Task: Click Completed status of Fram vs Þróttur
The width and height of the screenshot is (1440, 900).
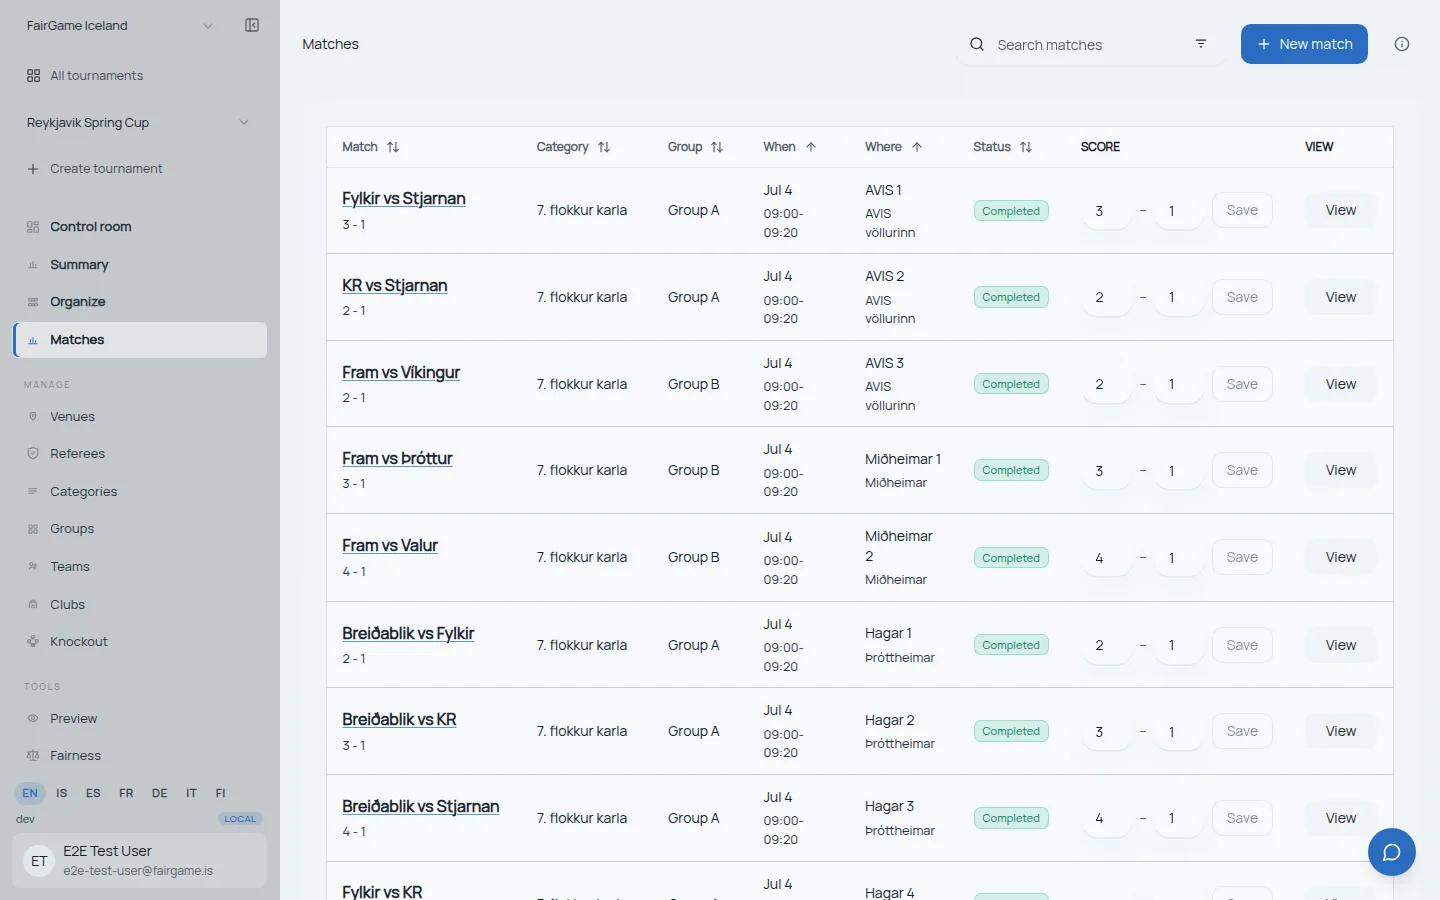Action: coord(1011,470)
